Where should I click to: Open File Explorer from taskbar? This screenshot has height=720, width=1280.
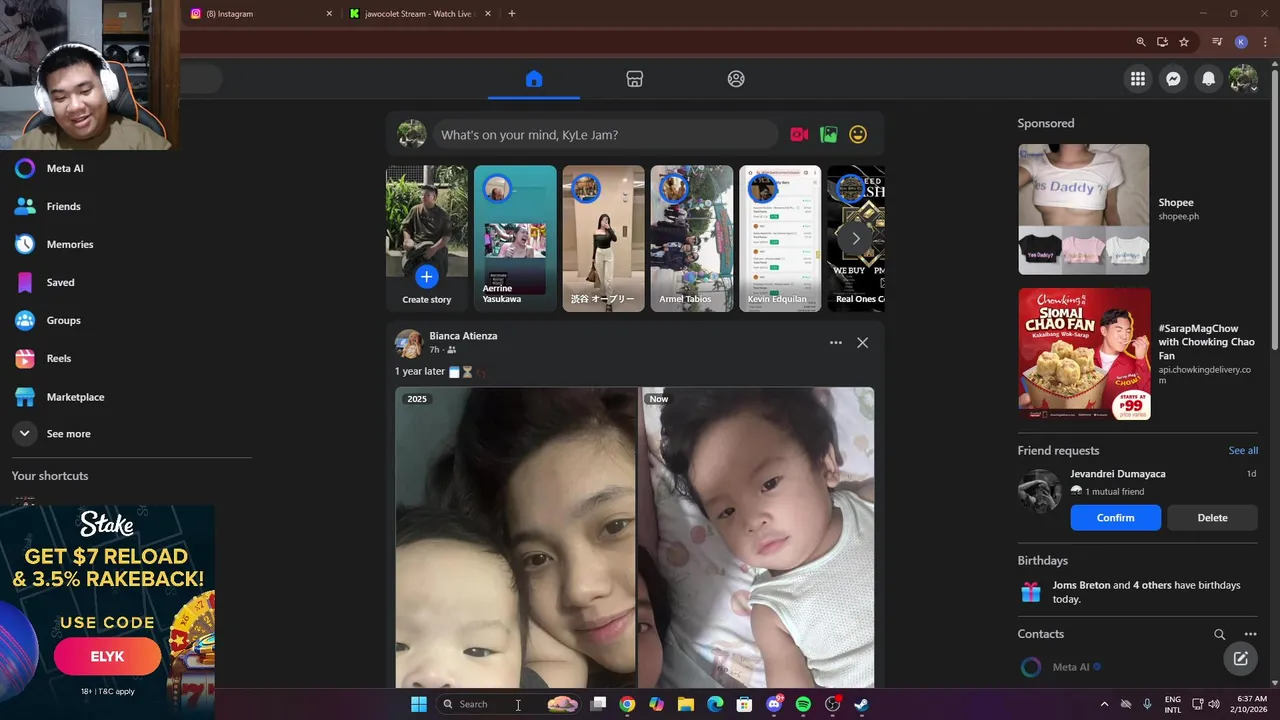(685, 704)
